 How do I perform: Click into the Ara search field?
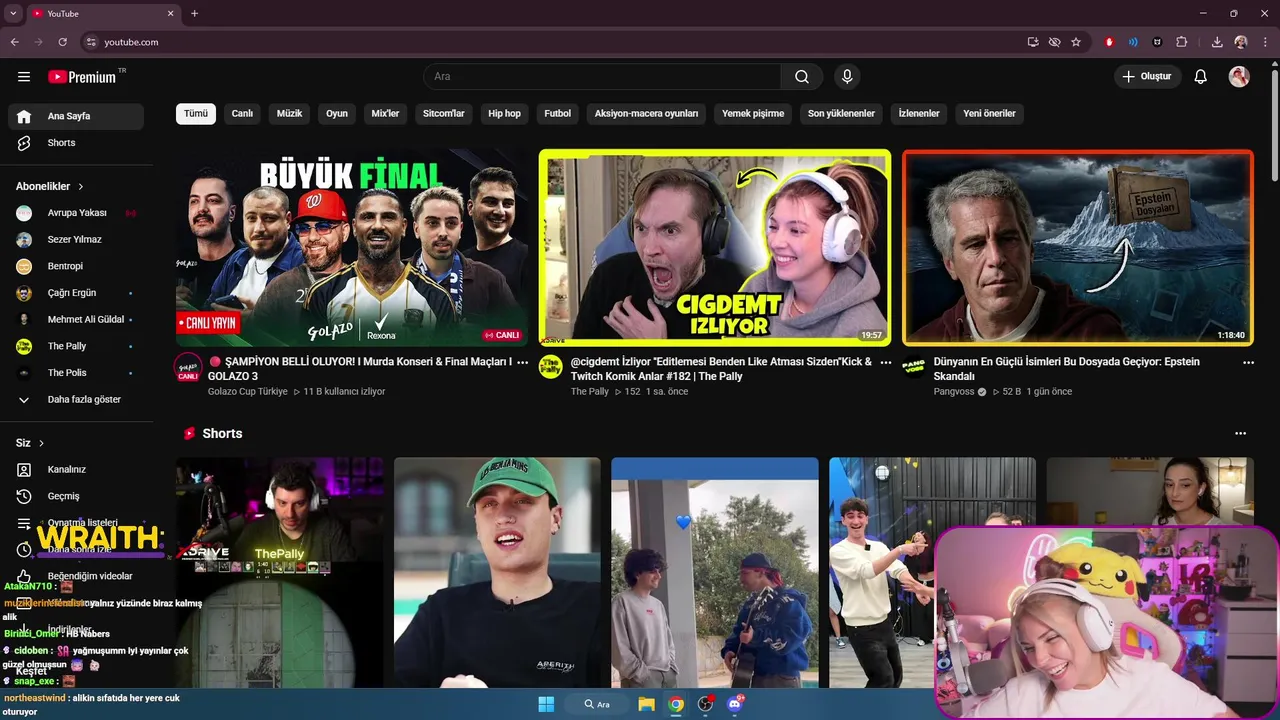coord(602,77)
